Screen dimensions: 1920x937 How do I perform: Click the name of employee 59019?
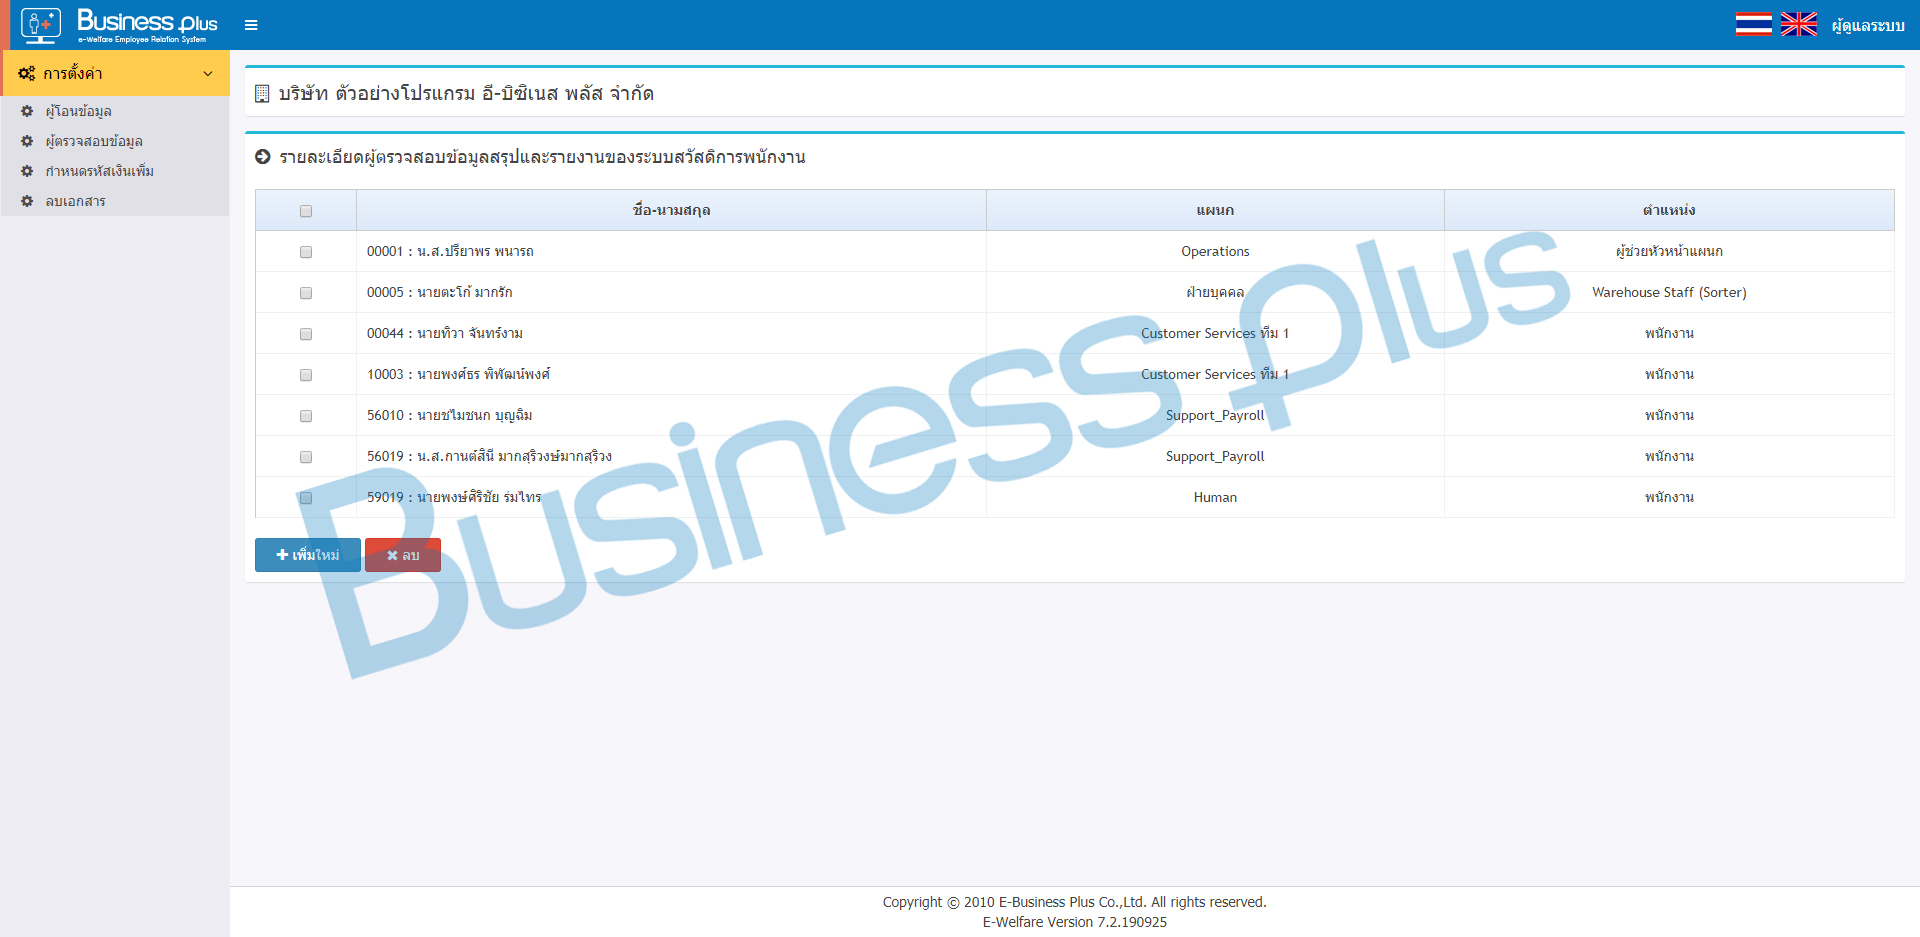pyautogui.click(x=454, y=497)
